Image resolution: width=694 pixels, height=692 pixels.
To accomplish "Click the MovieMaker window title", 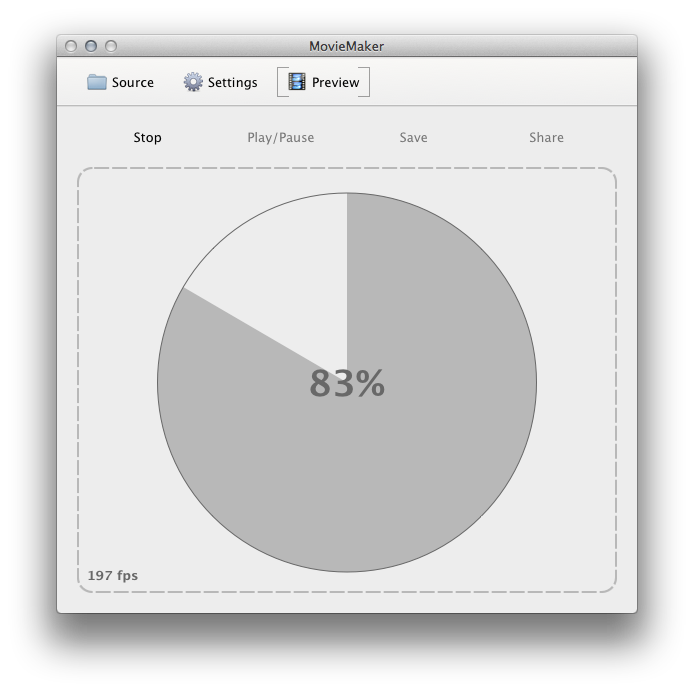I will click(347, 46).
